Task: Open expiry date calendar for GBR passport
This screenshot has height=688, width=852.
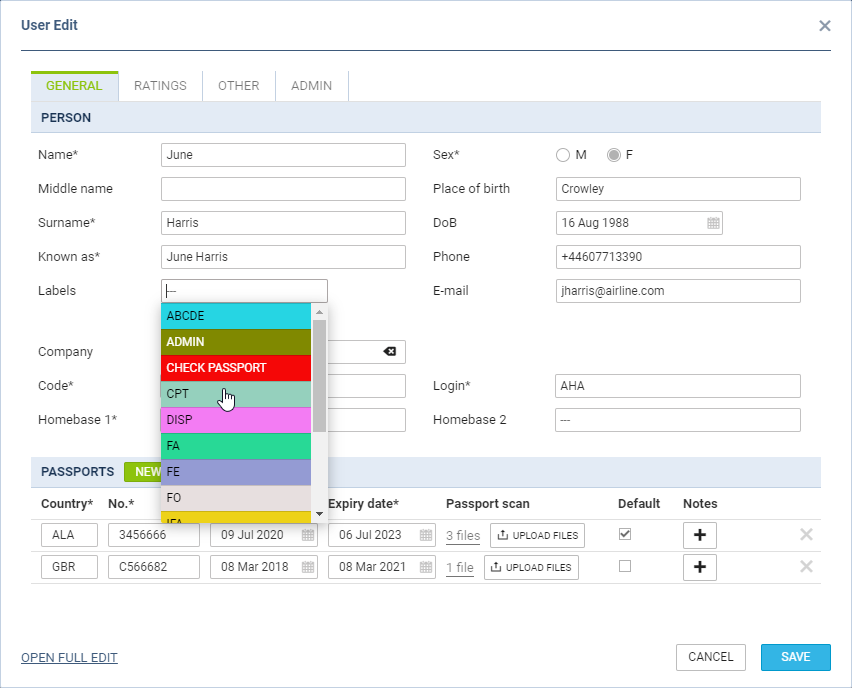Action: click(426, 567)
